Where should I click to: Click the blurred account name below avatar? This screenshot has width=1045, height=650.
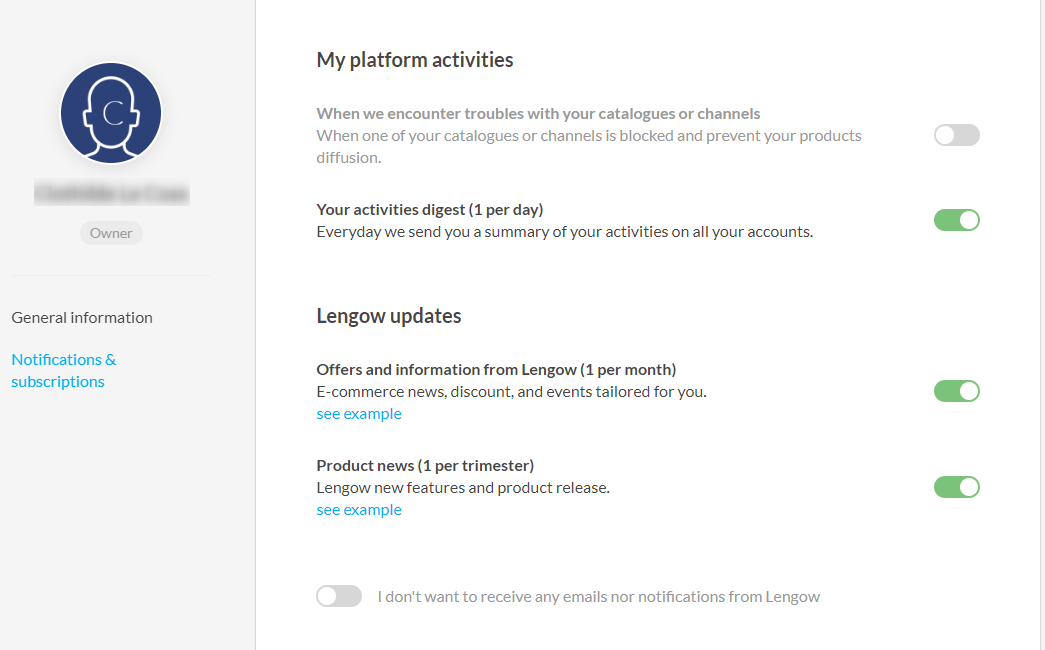[x=111, y=193]
